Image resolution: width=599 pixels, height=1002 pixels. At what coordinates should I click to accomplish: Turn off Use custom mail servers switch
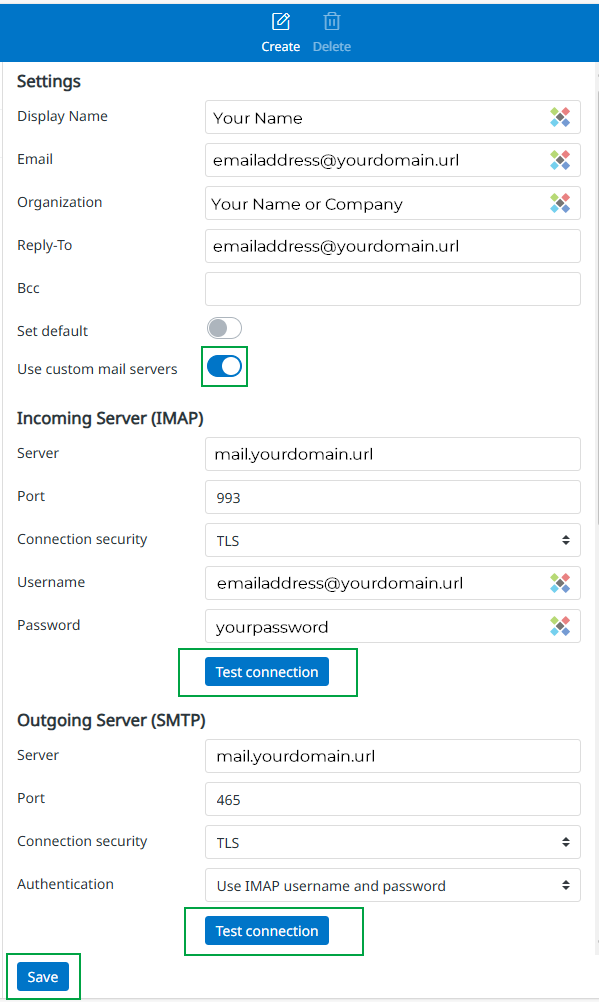click(x=224, y=366)
